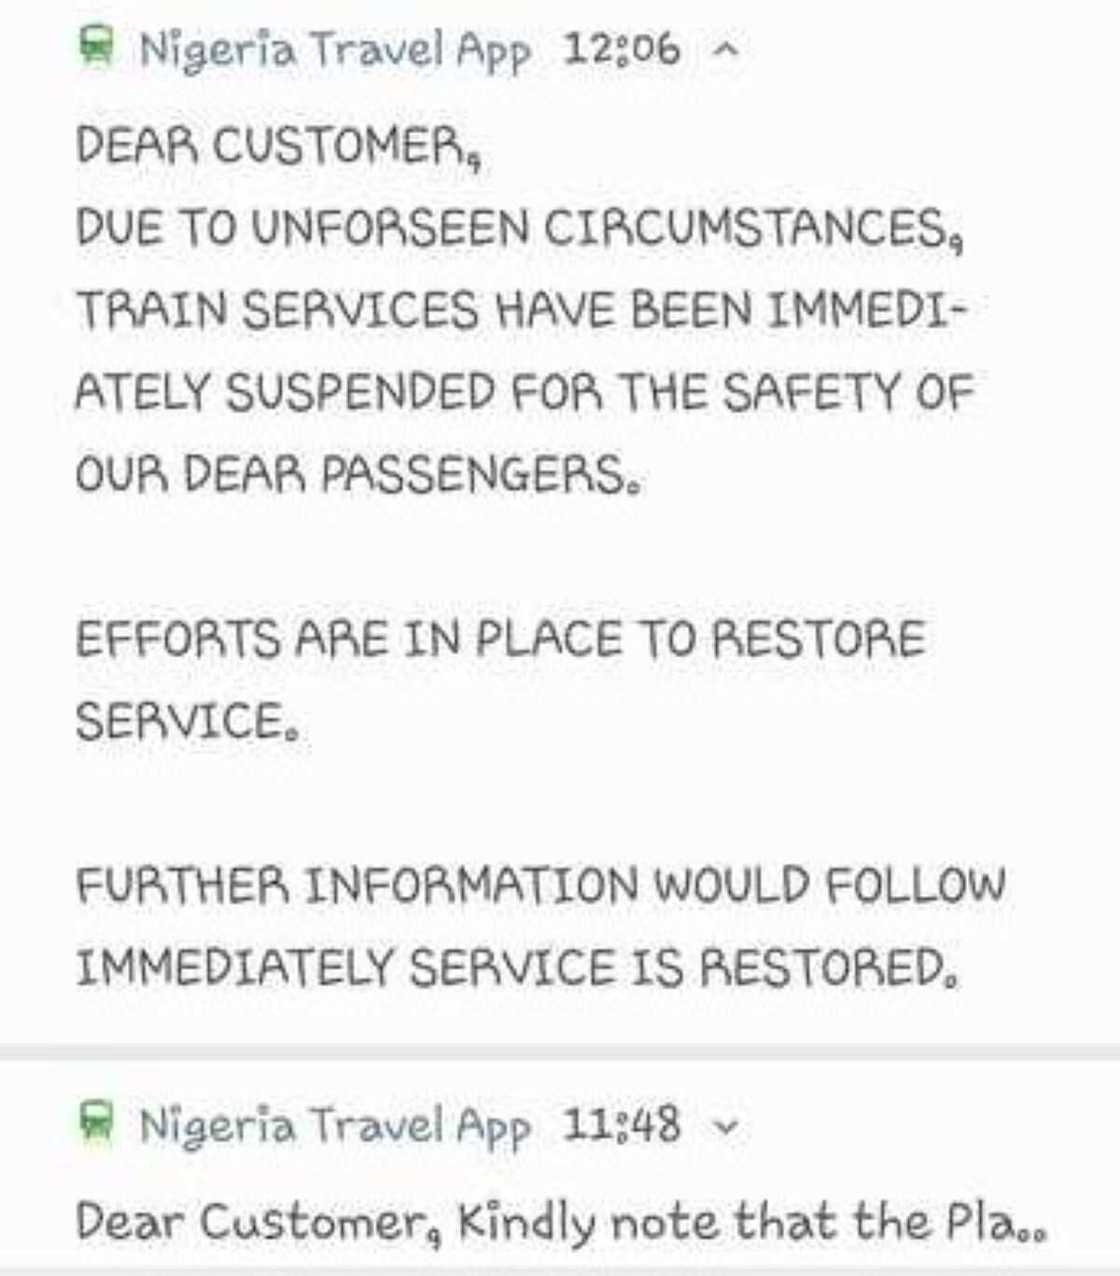
Task: Click the grey divider between the two notifications
Action: [560, 1052]
